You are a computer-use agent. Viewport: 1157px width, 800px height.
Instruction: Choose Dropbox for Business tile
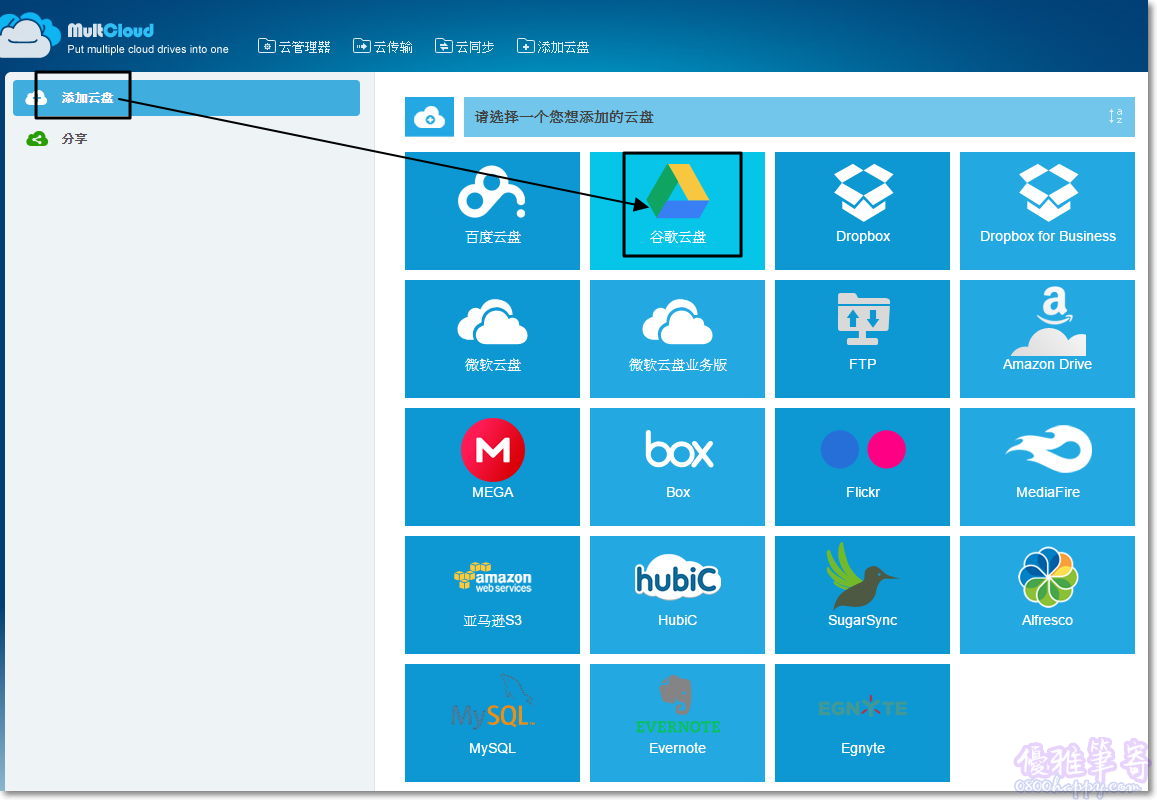point(1047,210)
